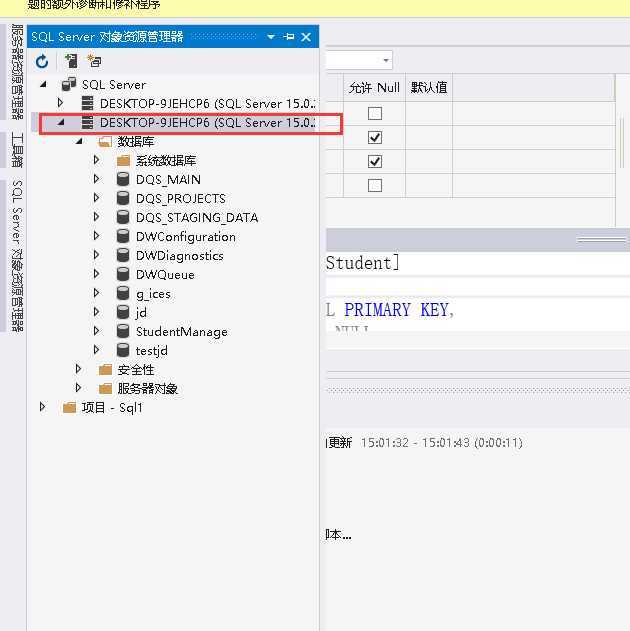This screenshot has height=631, width=630.
Task: Select the StudentManage database icon
Action: (x=123, y=331)
